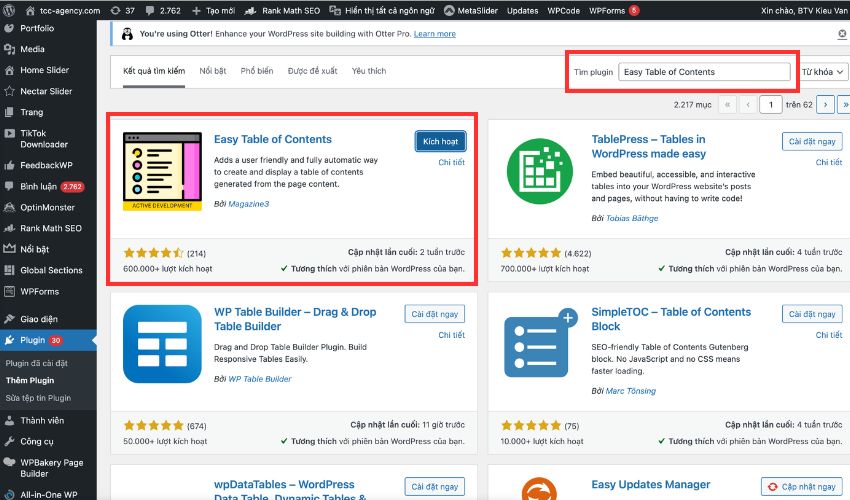Open Media library in sidebar

33,49
